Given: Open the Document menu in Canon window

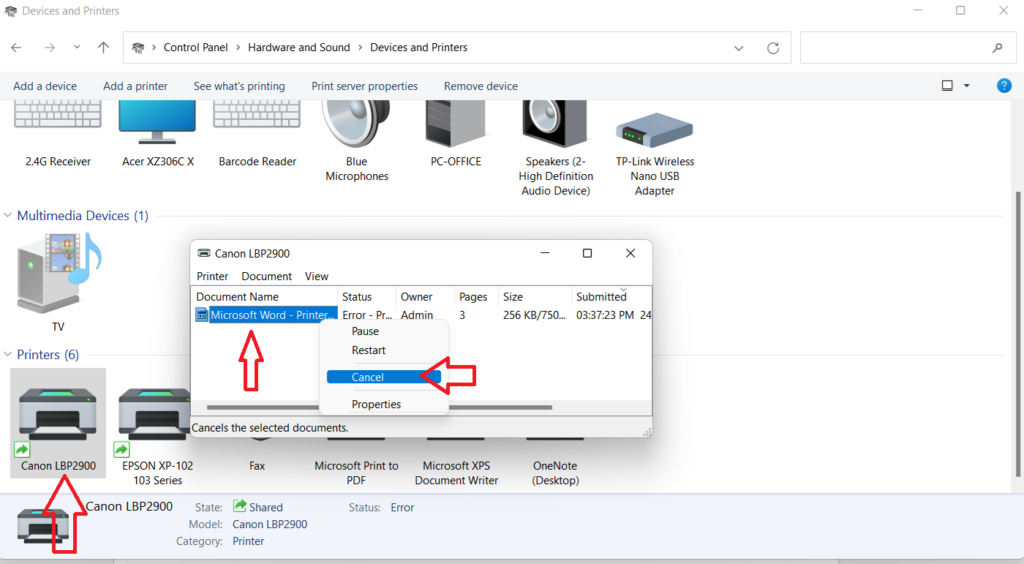Looking at the screenshot, I should coord(266,276).
